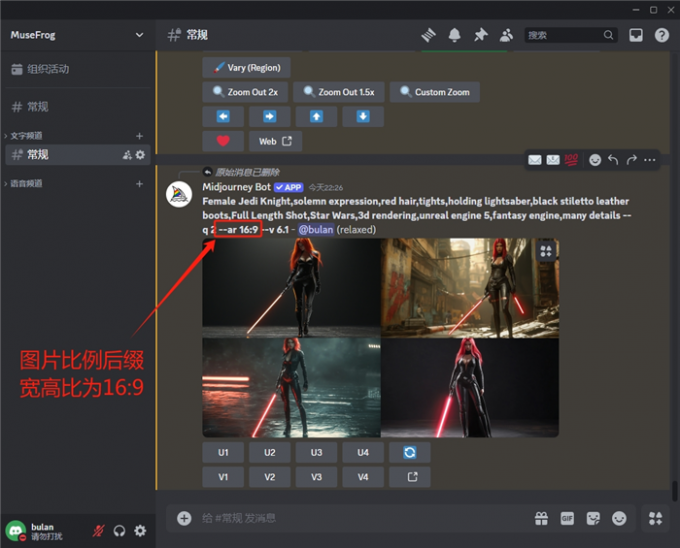
Task: Pan image right with right arrow button
Action: click(269, 117)
